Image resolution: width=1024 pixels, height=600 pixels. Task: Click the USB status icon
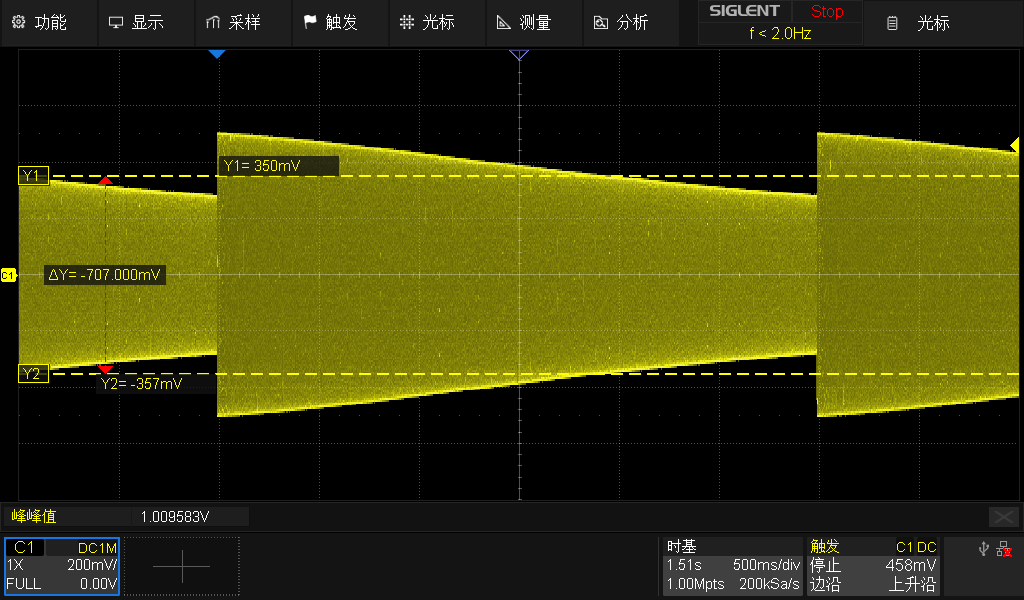coord(984,548)
